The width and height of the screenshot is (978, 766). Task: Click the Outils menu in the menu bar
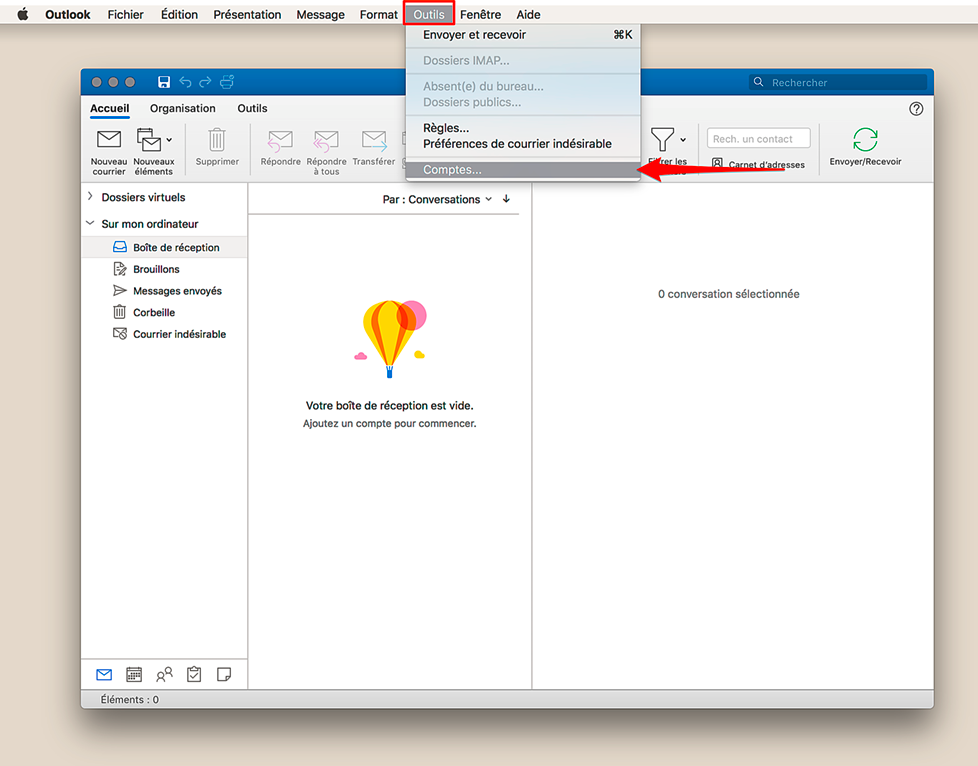point(429,14)
